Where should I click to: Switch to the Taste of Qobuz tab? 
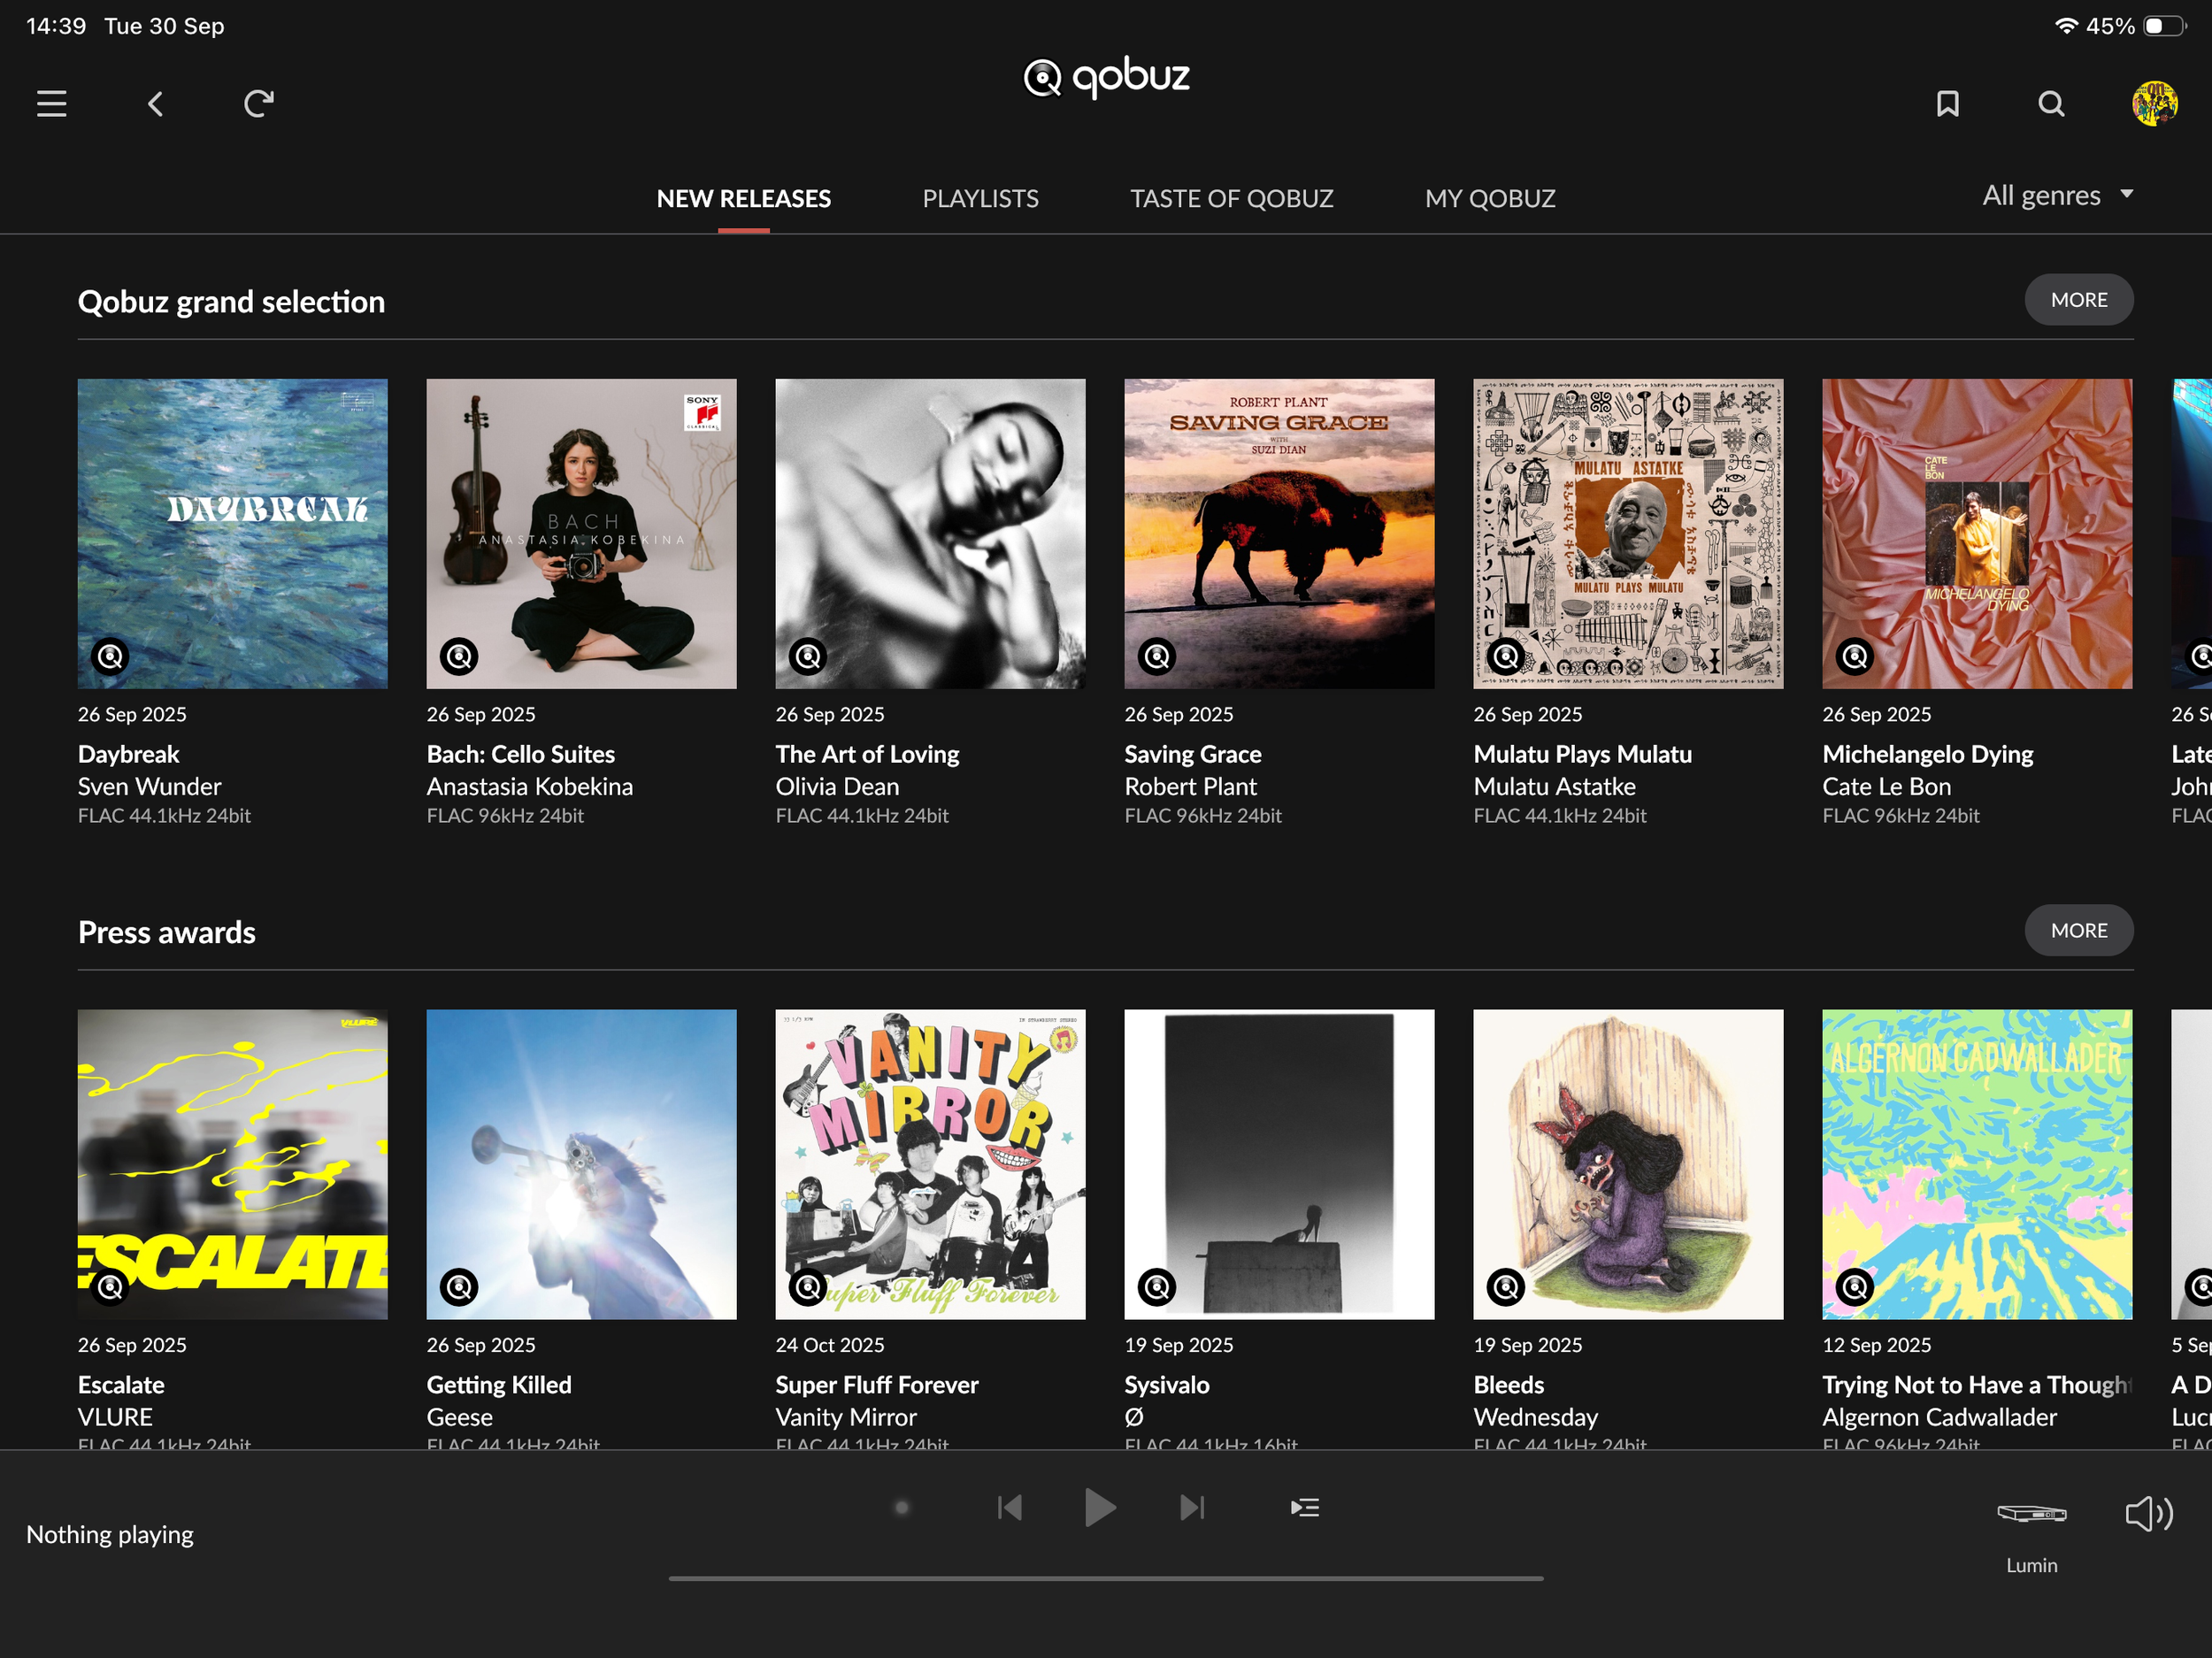click(1231, 198)
